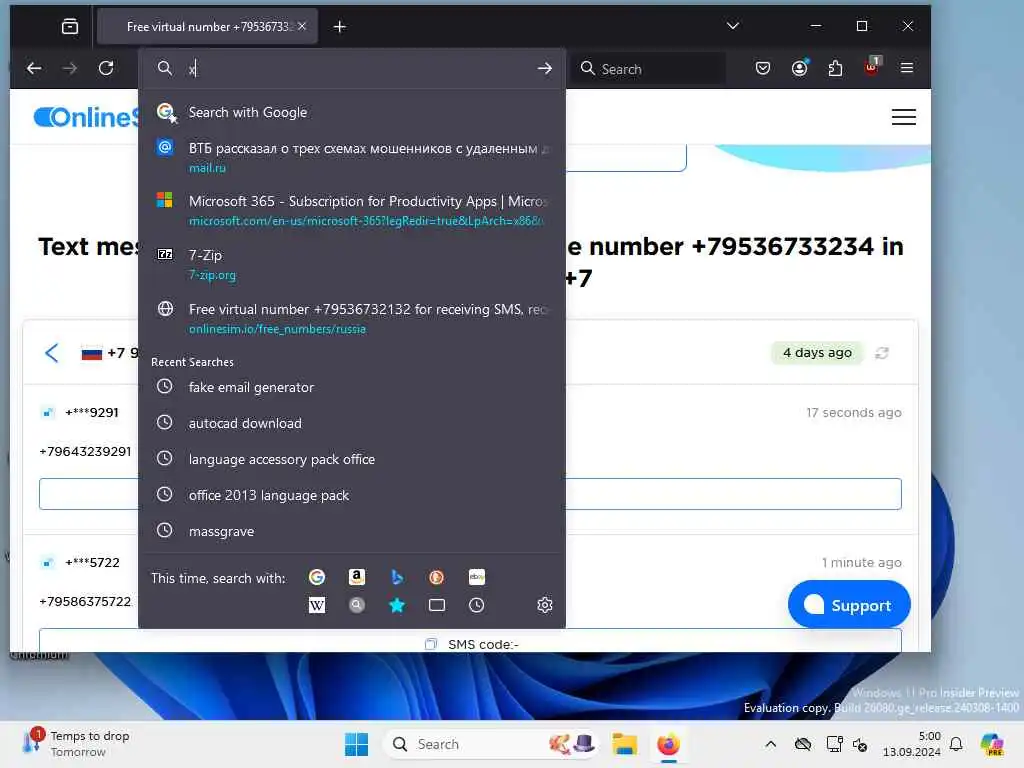Click the toolbar Search box
The width and height of the screenshot is (1024, 768).
[x=648, y=69]
